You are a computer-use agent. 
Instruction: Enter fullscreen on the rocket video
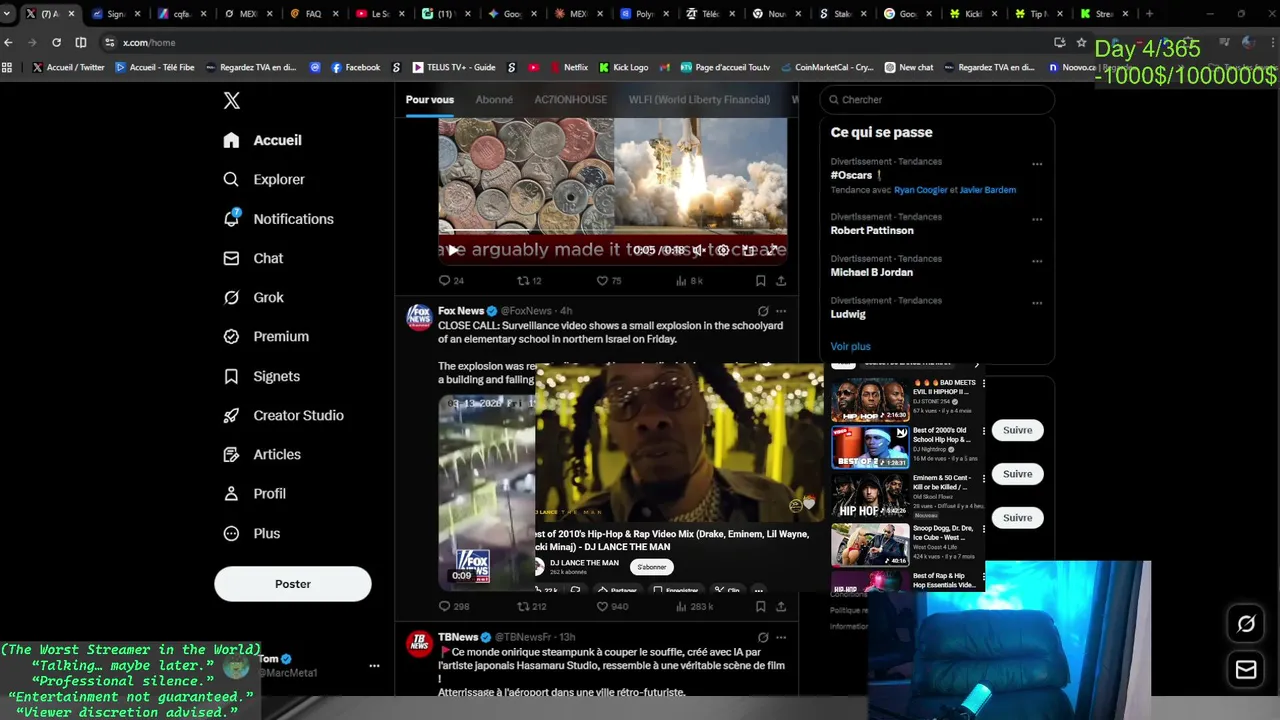(x=772, y=250)
